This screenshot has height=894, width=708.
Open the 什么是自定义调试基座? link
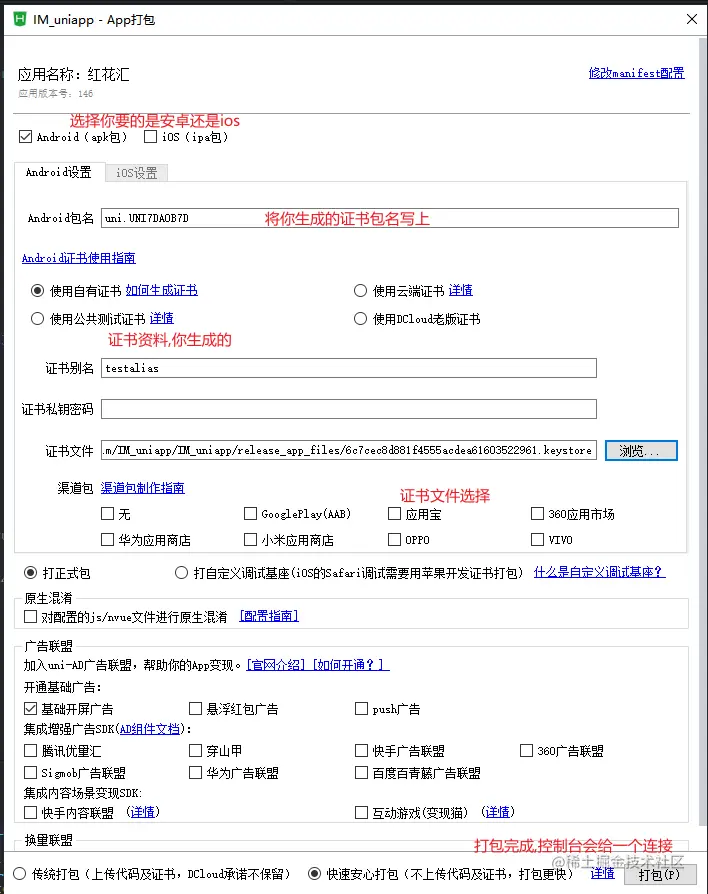pos(599,572)
